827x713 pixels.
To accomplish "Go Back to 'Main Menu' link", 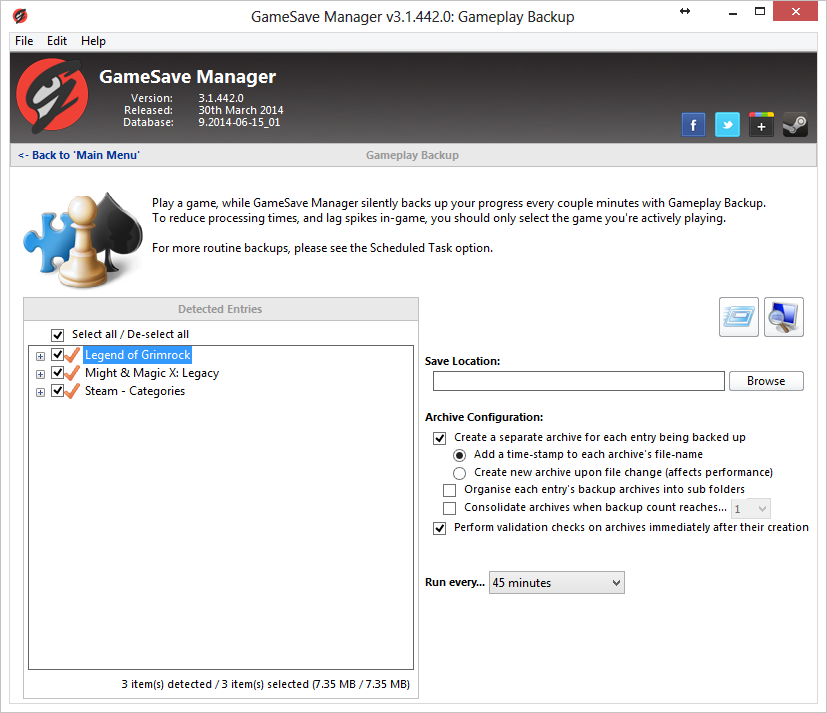I will pyautogui.click(x=79, y=155).
